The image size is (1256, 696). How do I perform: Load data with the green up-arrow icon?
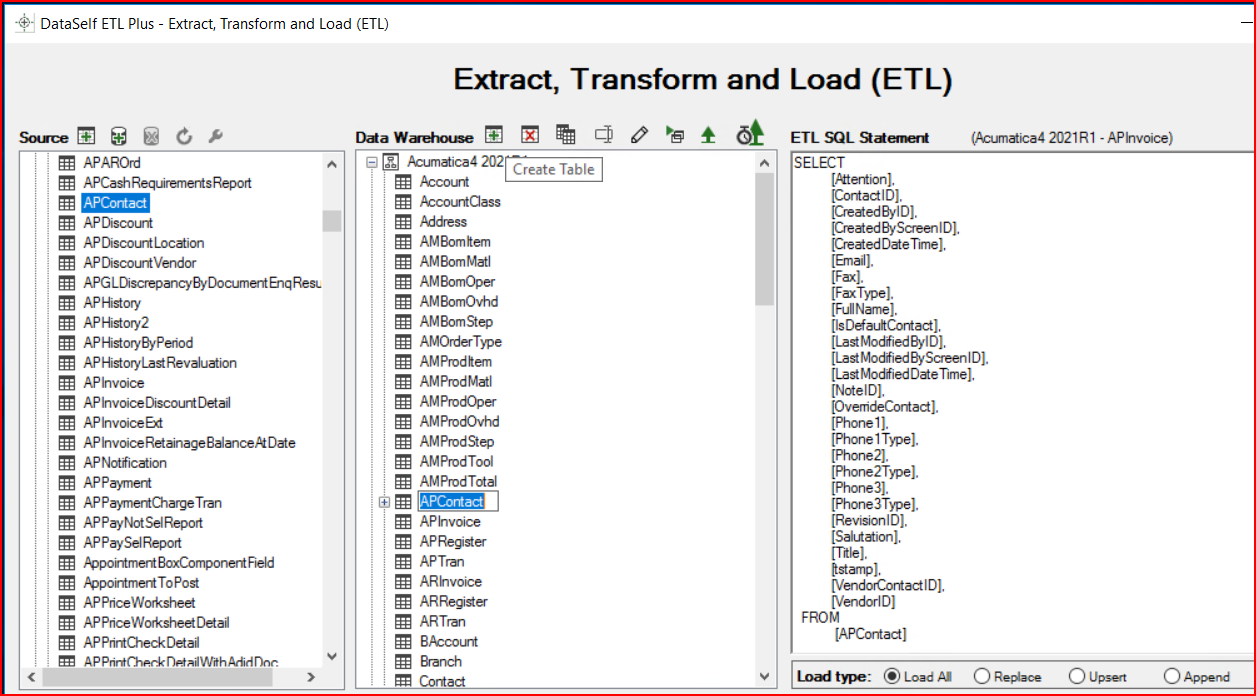[709, 133]
